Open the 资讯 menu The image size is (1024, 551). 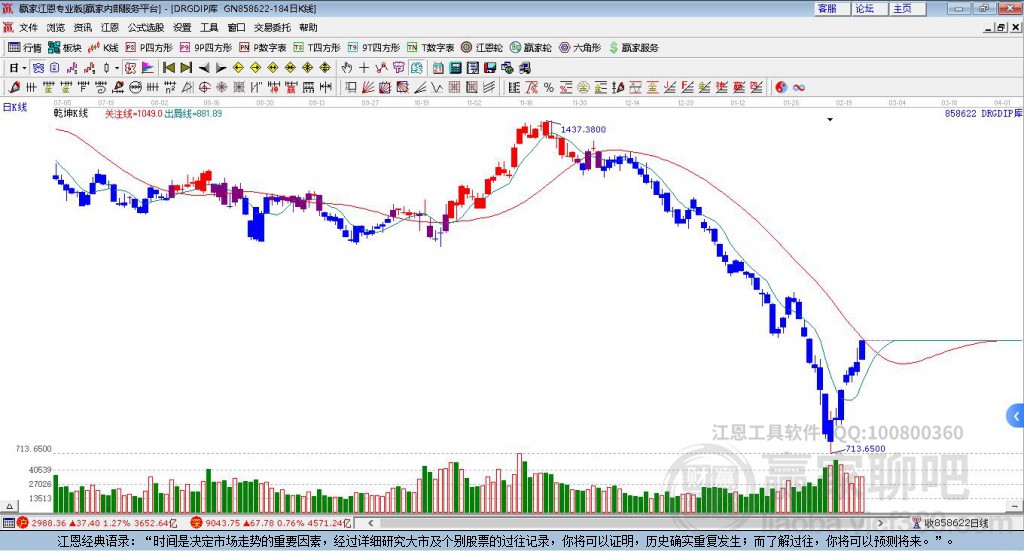click(82, 27)
